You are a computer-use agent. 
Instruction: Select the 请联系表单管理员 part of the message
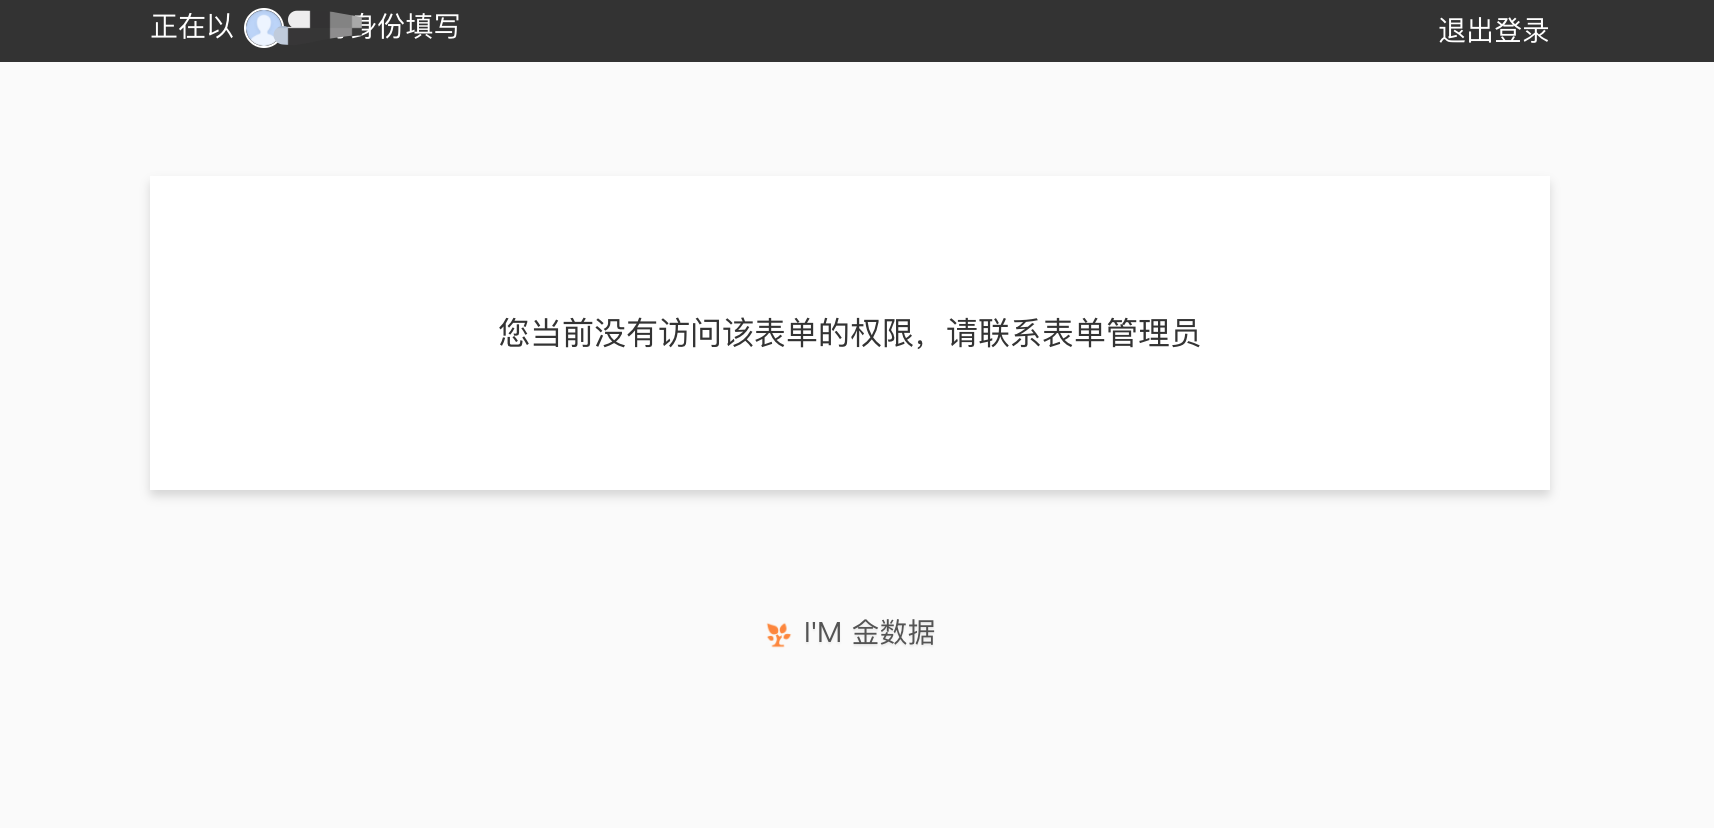coord(1073,333)
